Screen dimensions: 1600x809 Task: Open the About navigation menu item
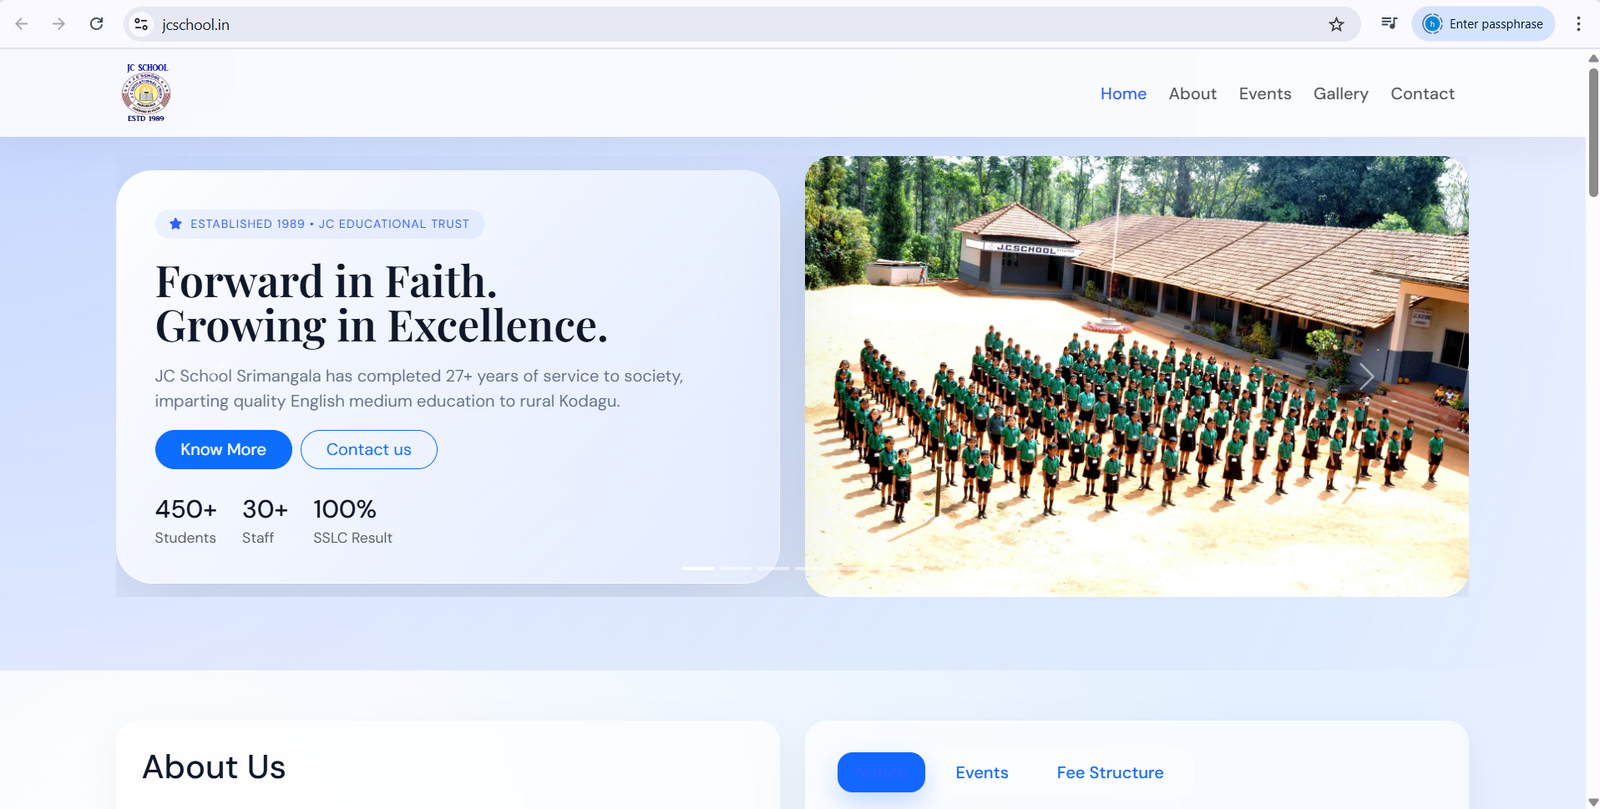1192,94
